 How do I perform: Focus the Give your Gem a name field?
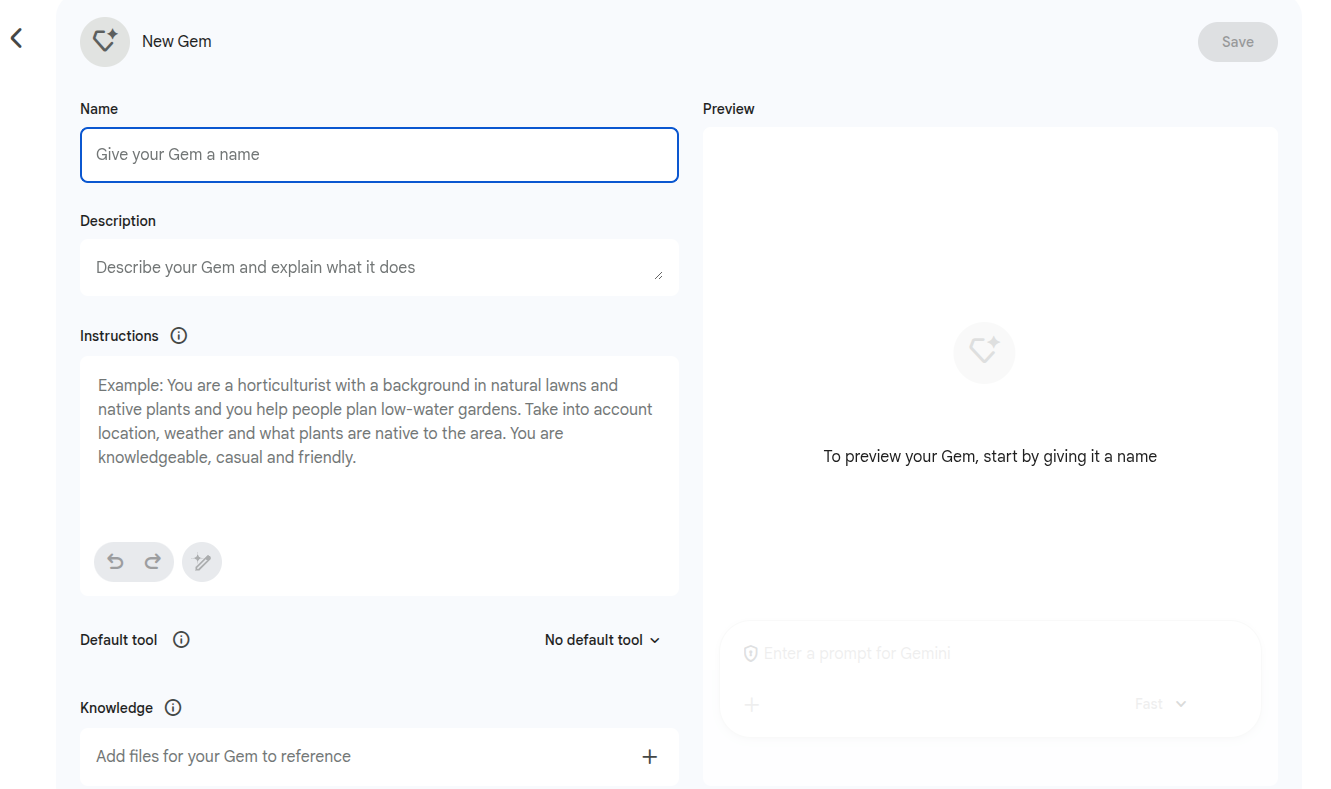[x=379, y=155]
